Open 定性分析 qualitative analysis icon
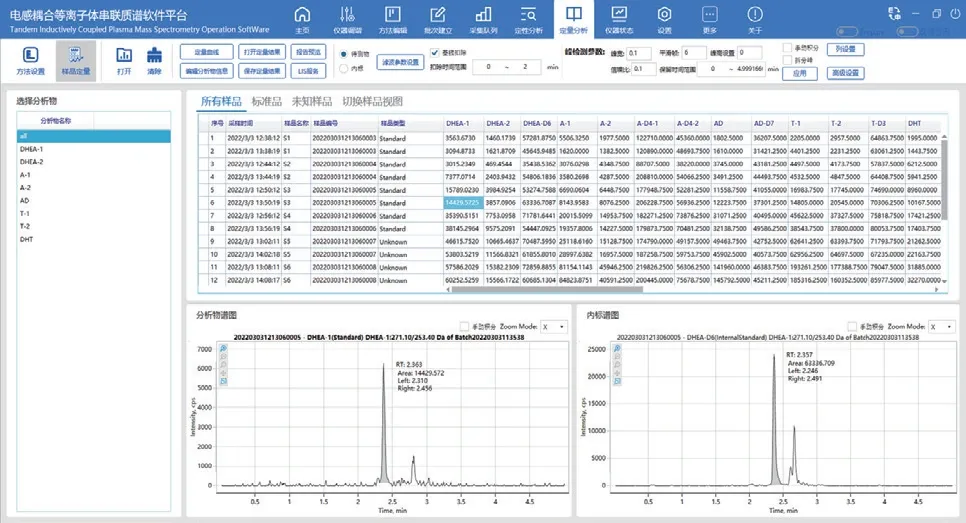 click(529, 20)
